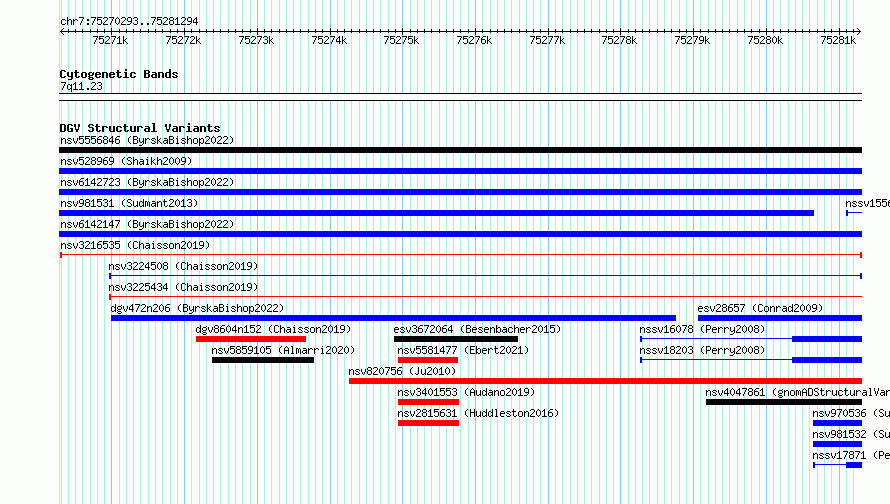Click the nsv3225434 (Chaisson2019) variant label

(183, 287)
